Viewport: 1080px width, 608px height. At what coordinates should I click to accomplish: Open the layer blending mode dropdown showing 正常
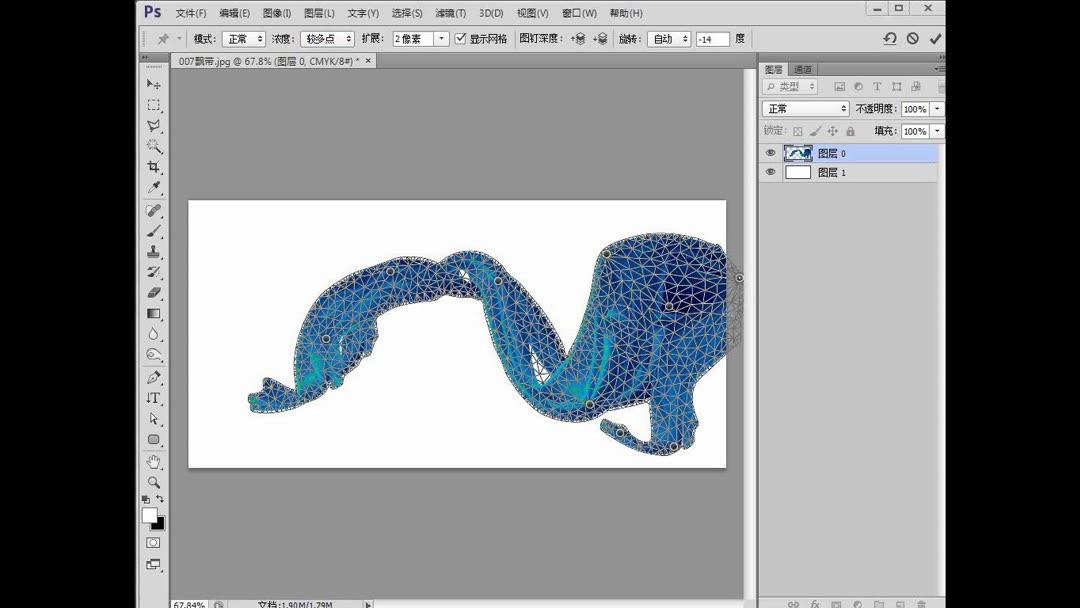(805, 107)
